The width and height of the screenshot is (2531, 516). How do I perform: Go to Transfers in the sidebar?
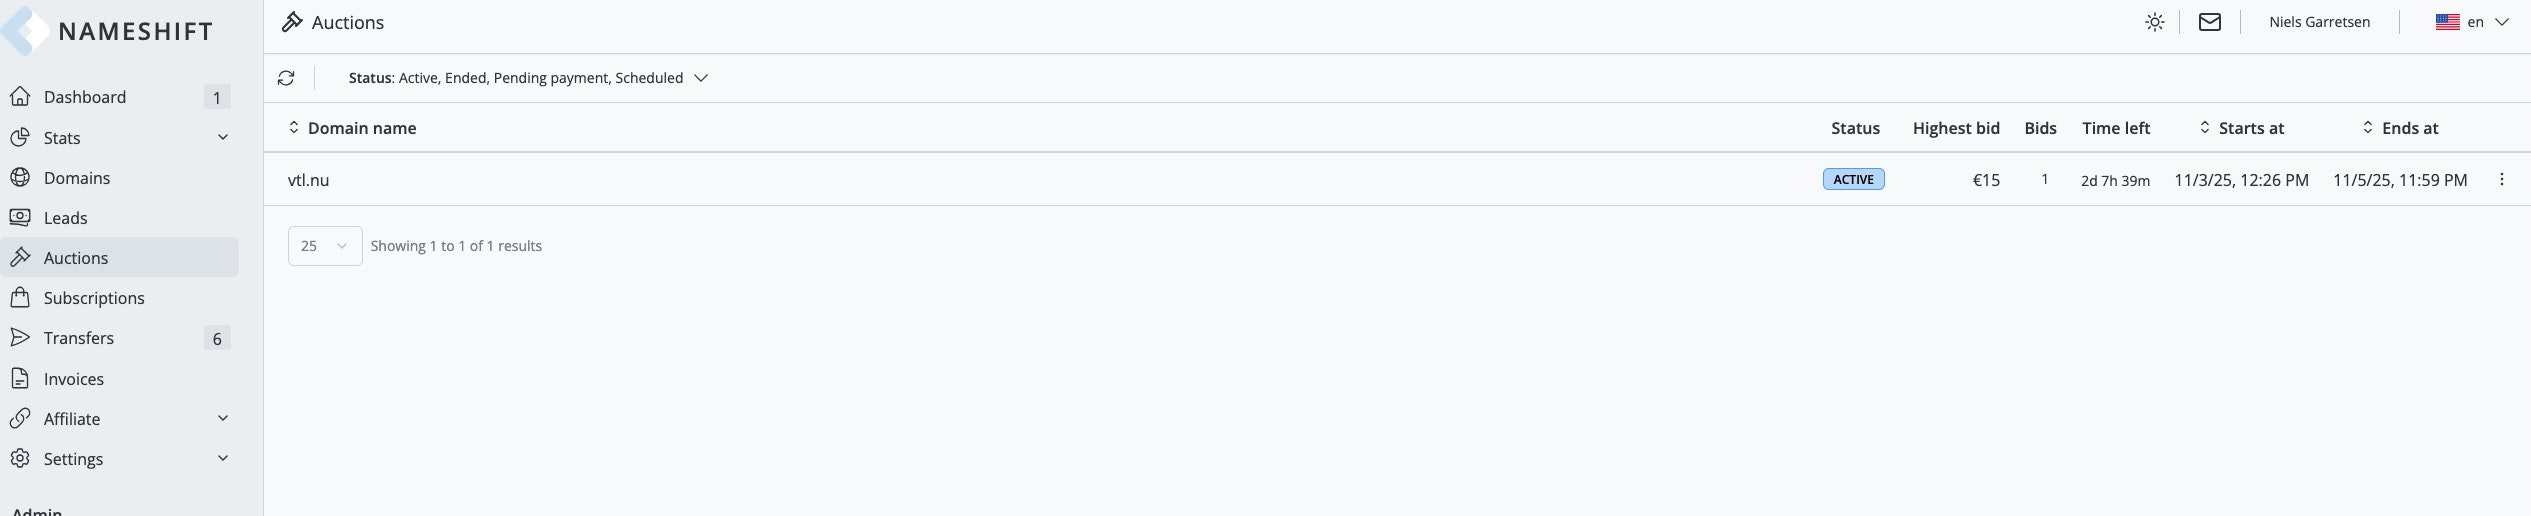(79, 338)
